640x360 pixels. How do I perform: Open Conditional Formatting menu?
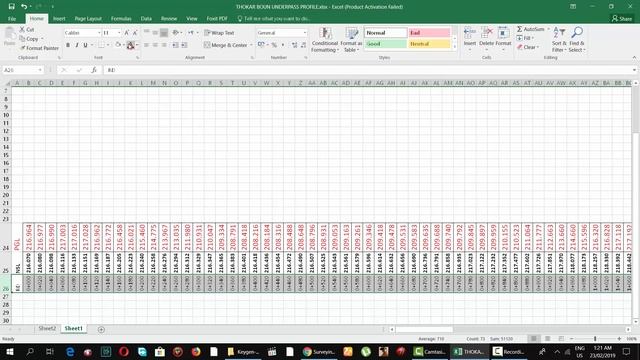325,40
